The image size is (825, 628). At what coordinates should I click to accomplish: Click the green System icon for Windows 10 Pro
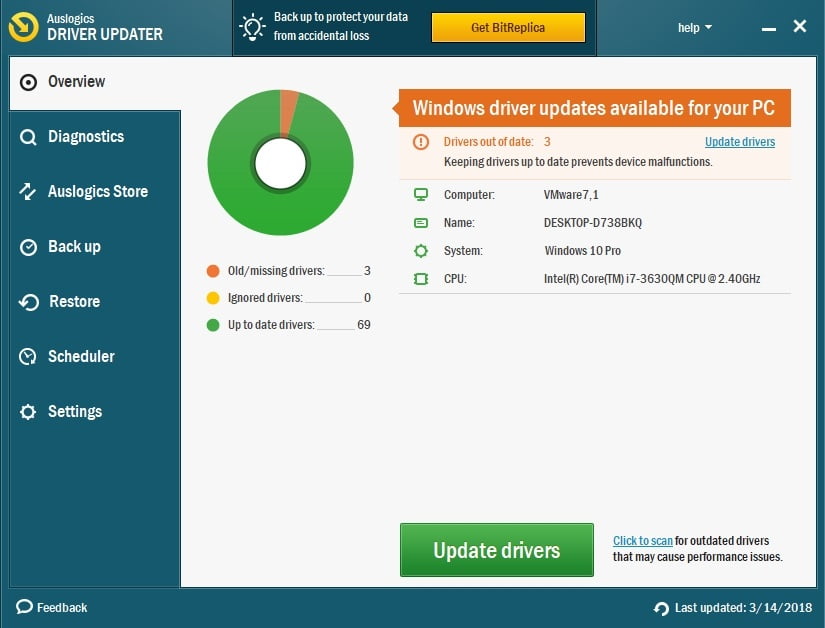tap(422, 251)
